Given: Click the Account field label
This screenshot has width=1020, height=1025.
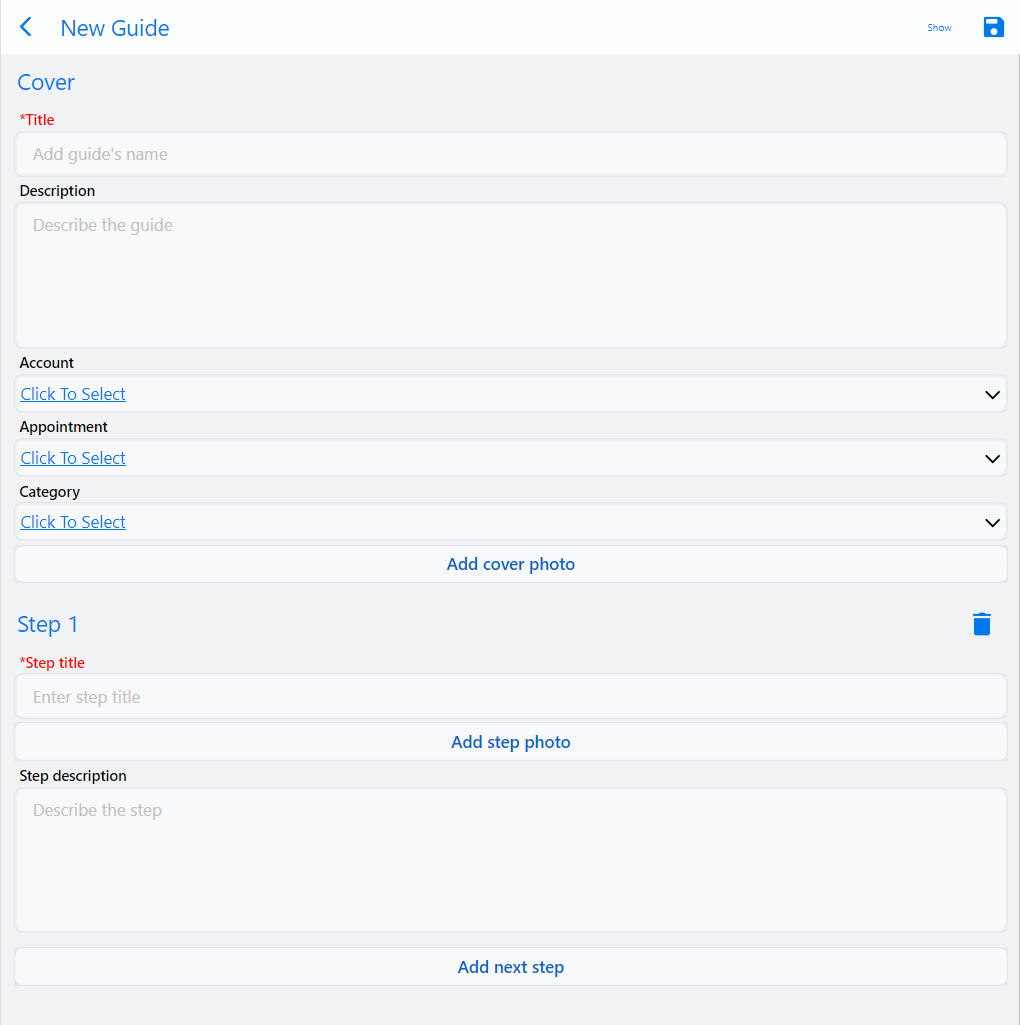Looking at the screenshot, I should pyautogui.click(x=46, y=363).
